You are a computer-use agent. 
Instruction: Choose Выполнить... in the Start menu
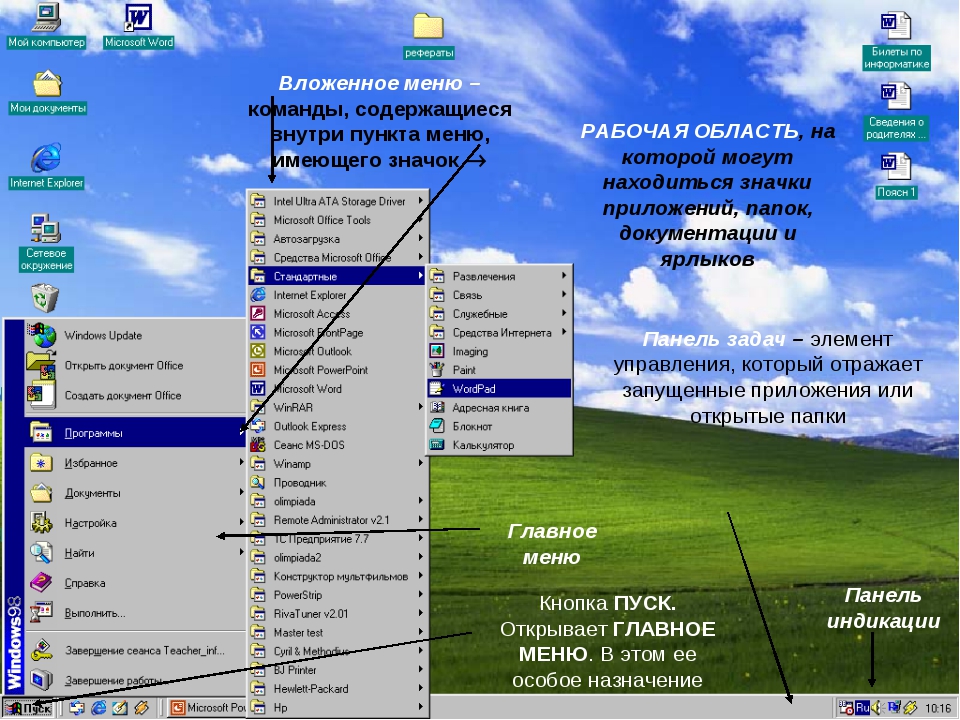pyautogui.click(x=136, y=613)
